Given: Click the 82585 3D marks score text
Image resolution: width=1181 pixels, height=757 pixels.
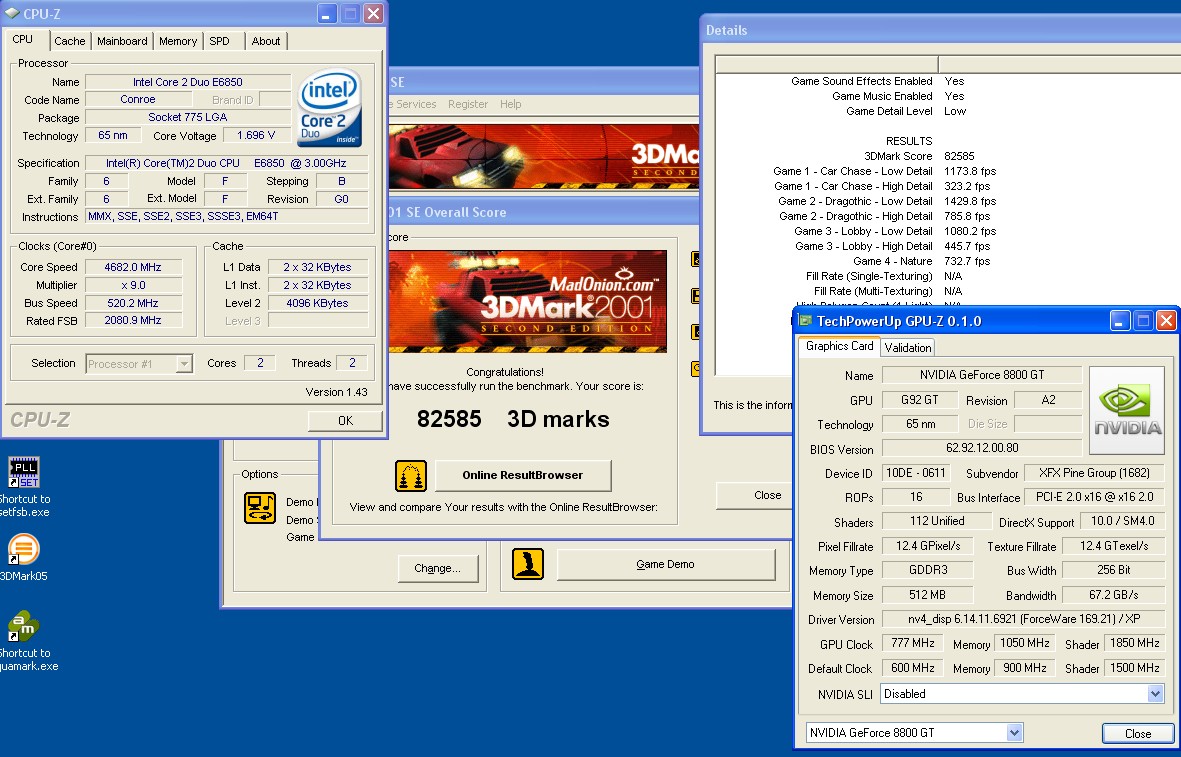Looking at the screenshot, I should coord(513,419).
